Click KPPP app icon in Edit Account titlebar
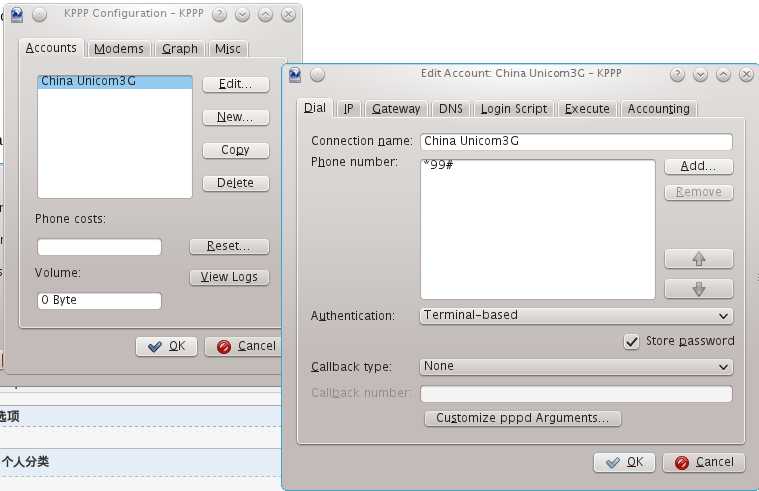 click(295, 75)
